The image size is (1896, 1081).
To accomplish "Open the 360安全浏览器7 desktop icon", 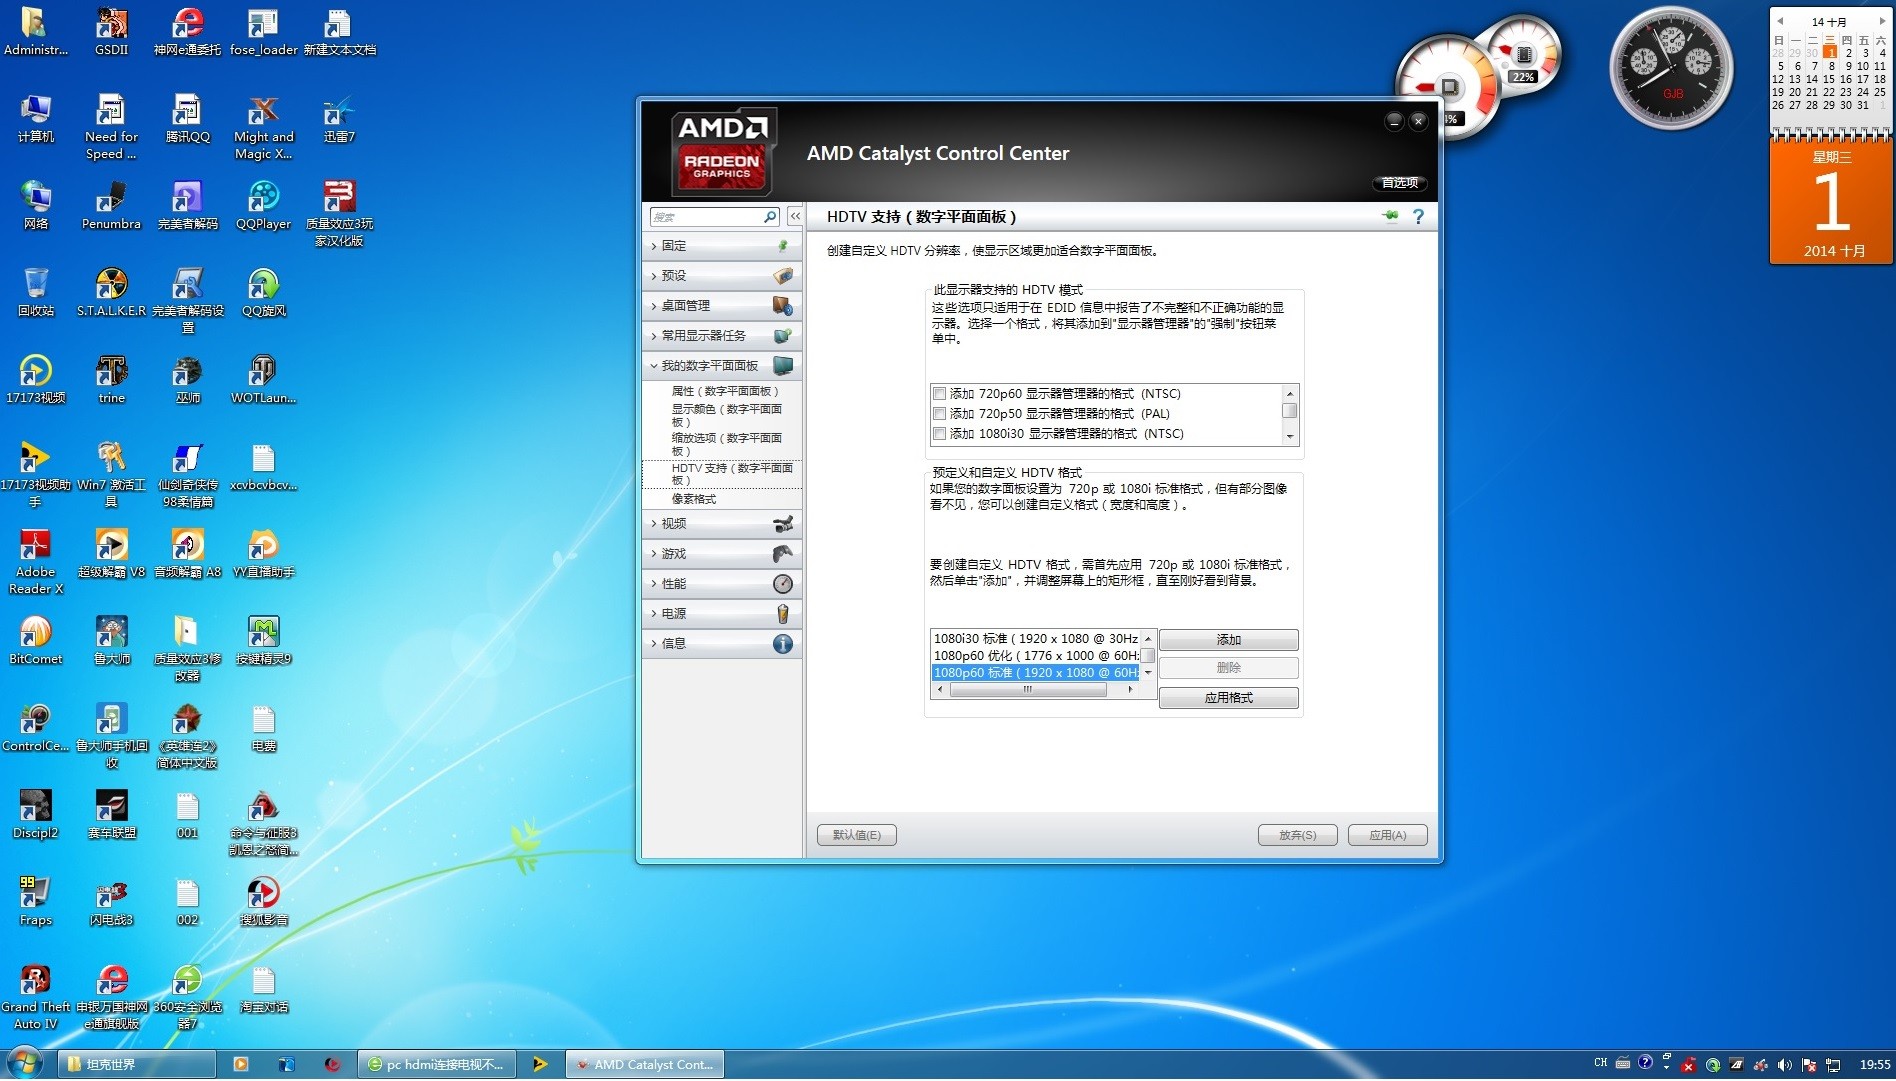I will pos(187,997).
